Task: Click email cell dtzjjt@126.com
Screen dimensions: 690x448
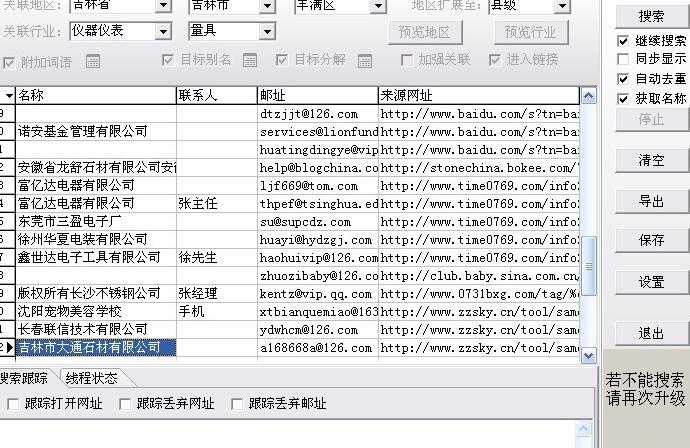Action: (x=318, y=114)
